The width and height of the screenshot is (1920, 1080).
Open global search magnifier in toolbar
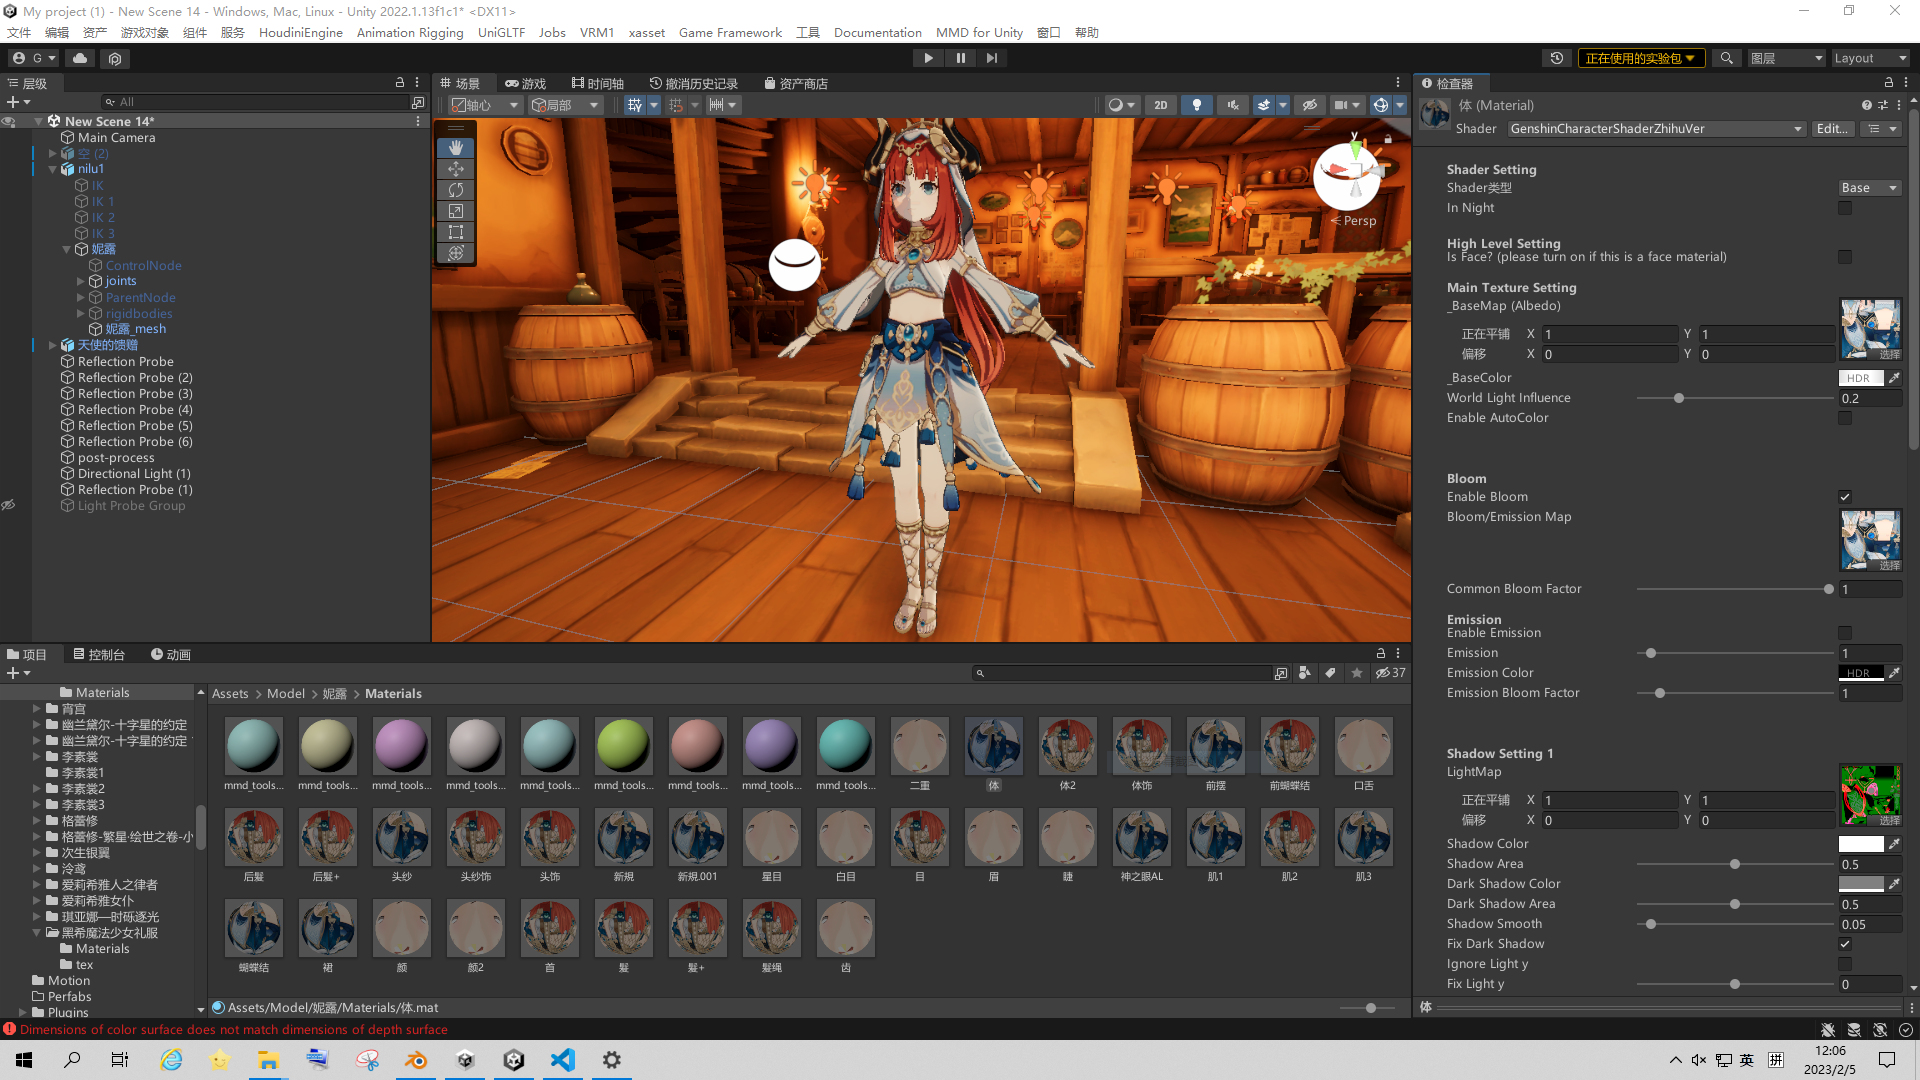(1726, 58)
